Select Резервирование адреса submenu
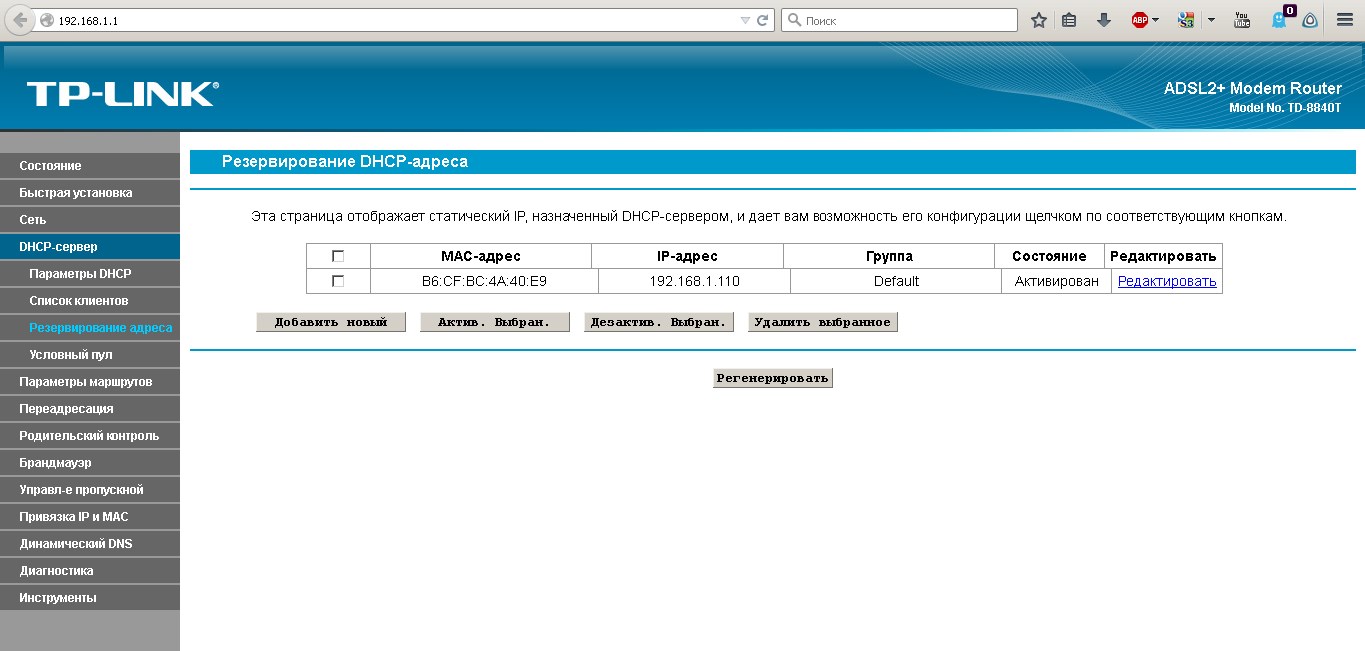Viewport: 1365px width, 651px height. click(90, 327)
